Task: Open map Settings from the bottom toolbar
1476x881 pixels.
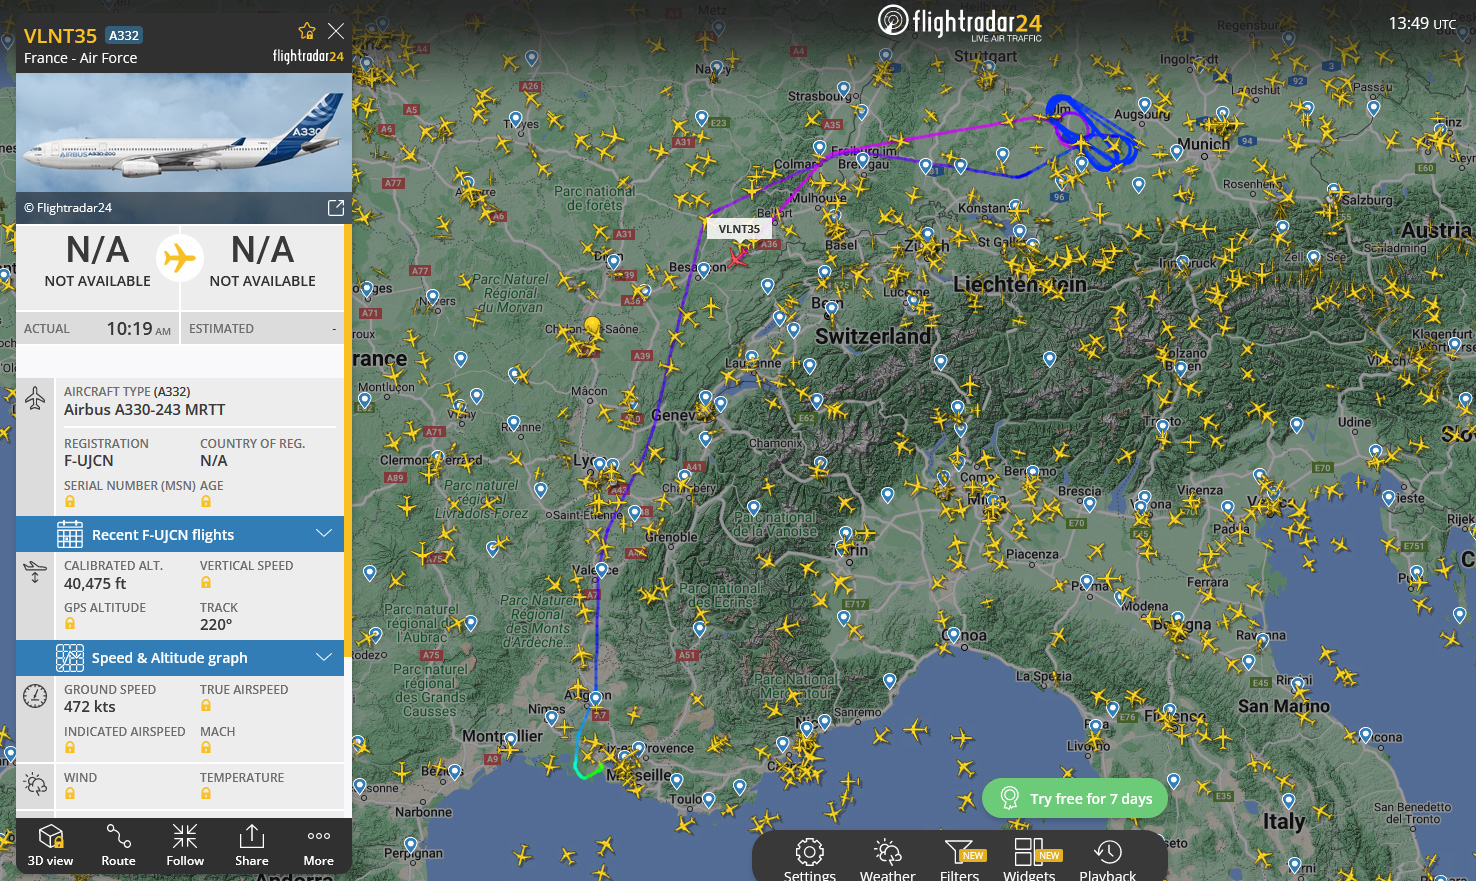Action: [810, 860]
